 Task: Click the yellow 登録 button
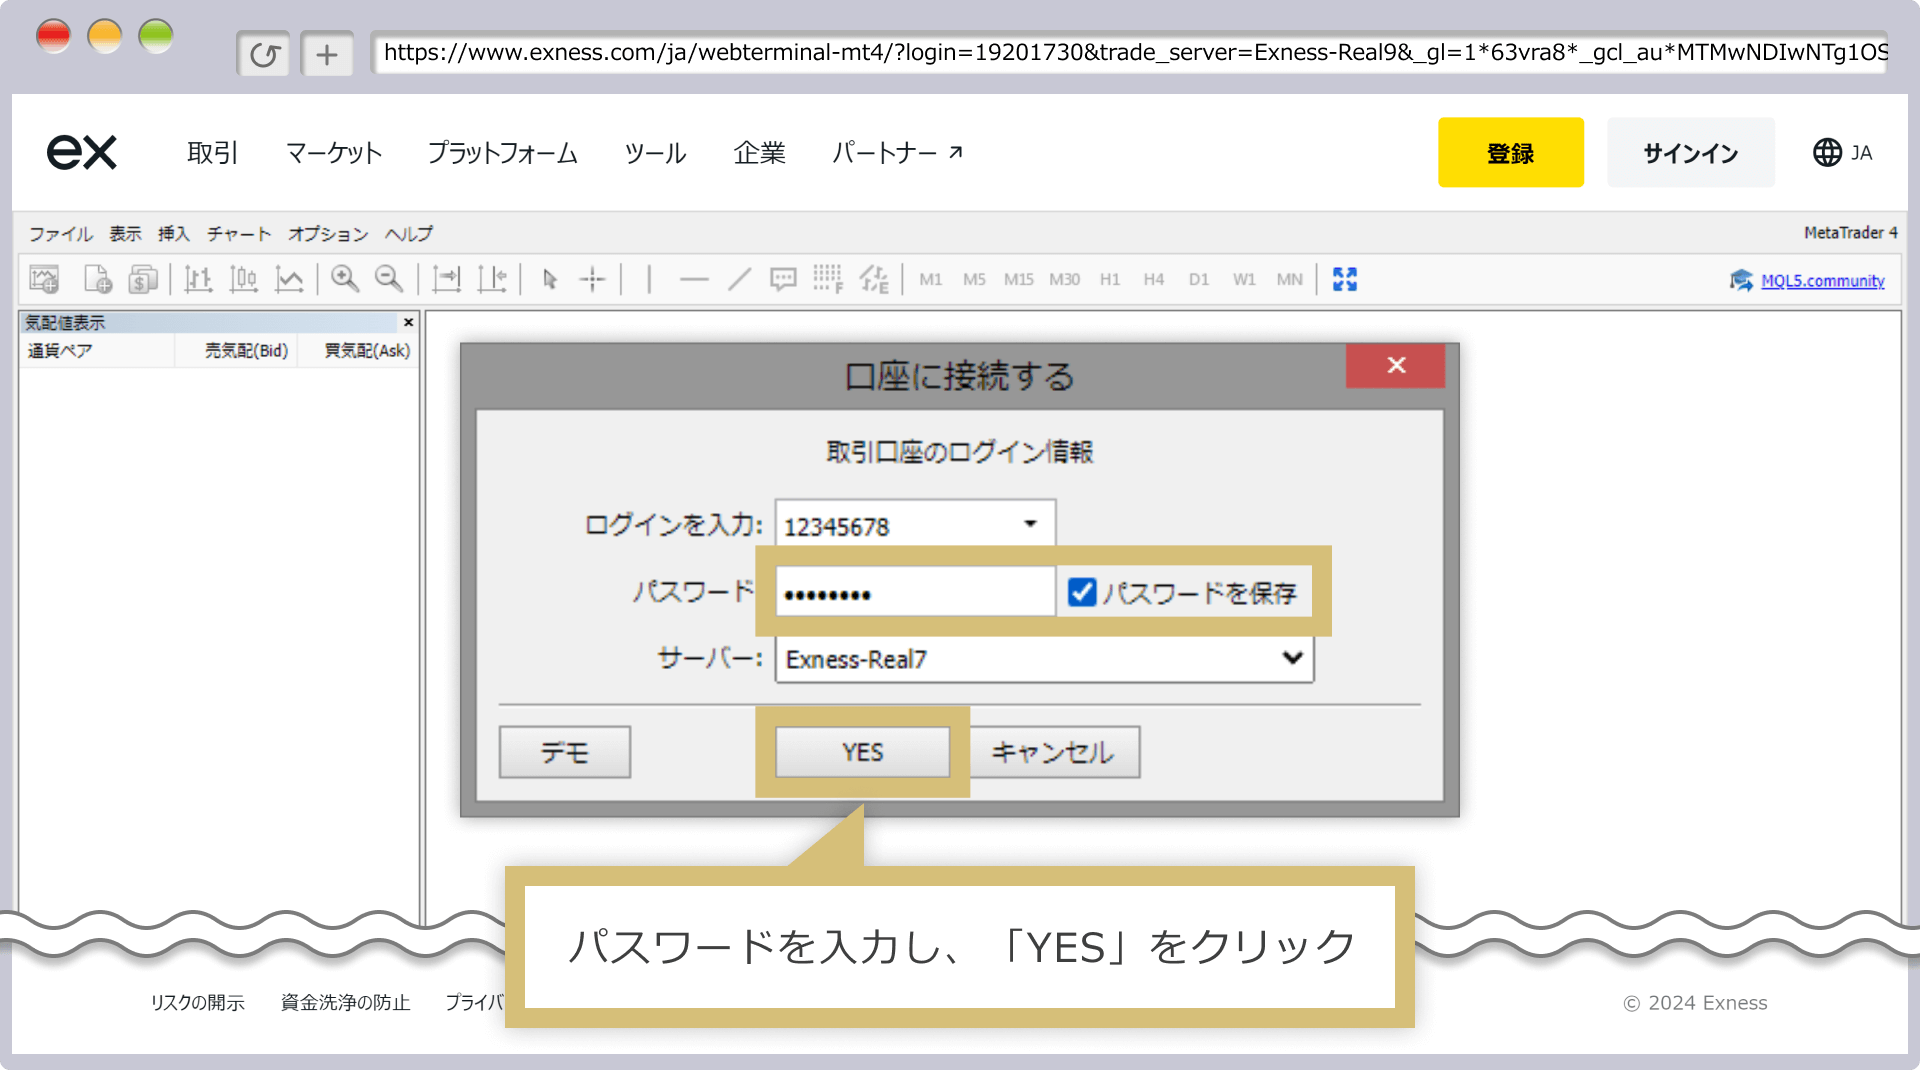point(1511,152)
